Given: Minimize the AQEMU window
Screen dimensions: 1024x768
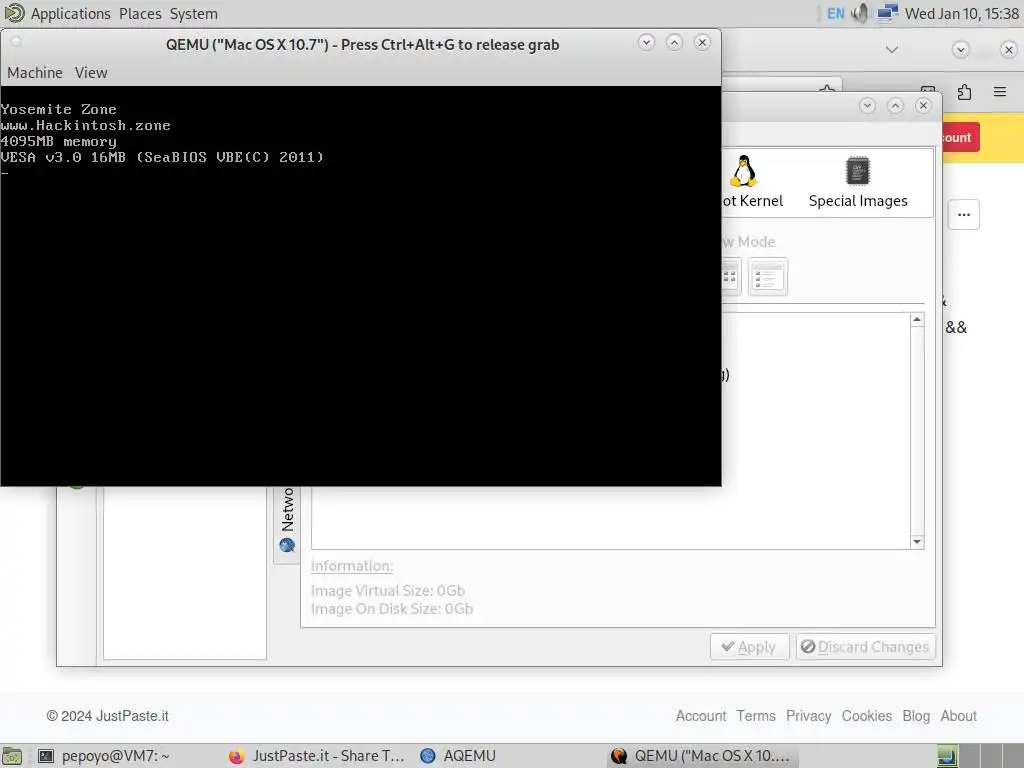Looking at the screenshot, I should click(x=867, y=105).
